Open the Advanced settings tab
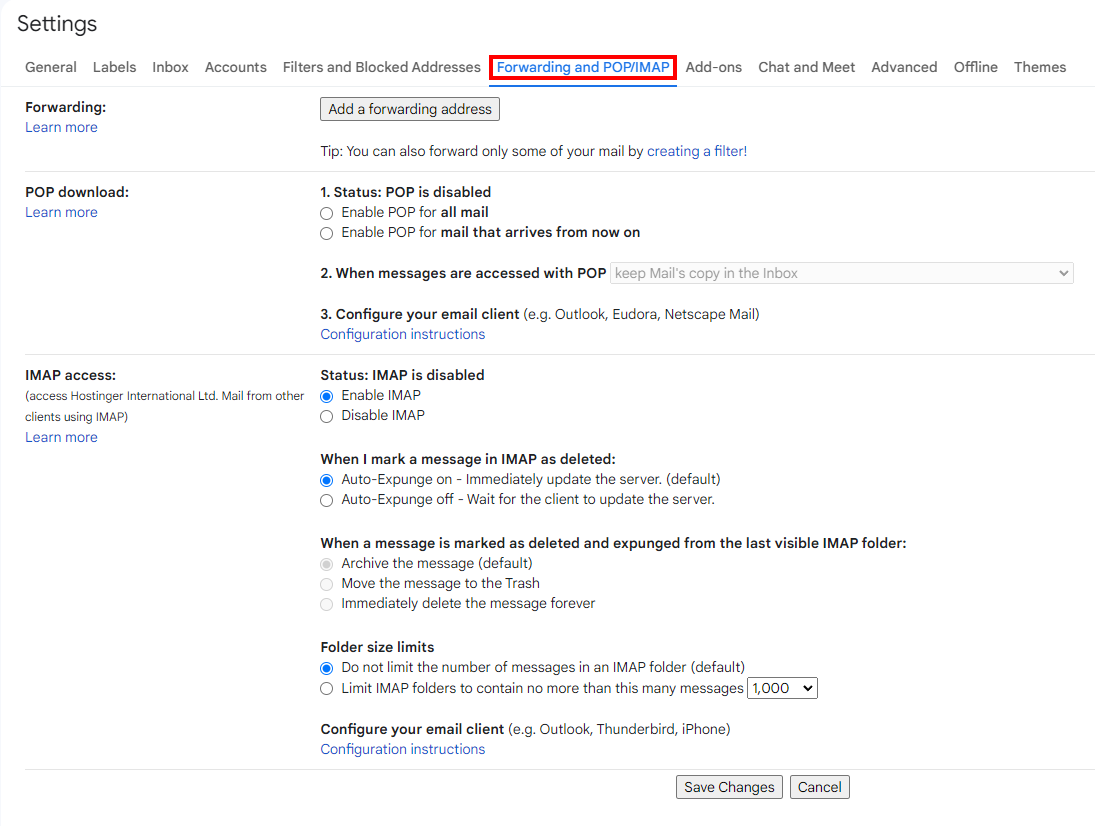 [904, 67]
